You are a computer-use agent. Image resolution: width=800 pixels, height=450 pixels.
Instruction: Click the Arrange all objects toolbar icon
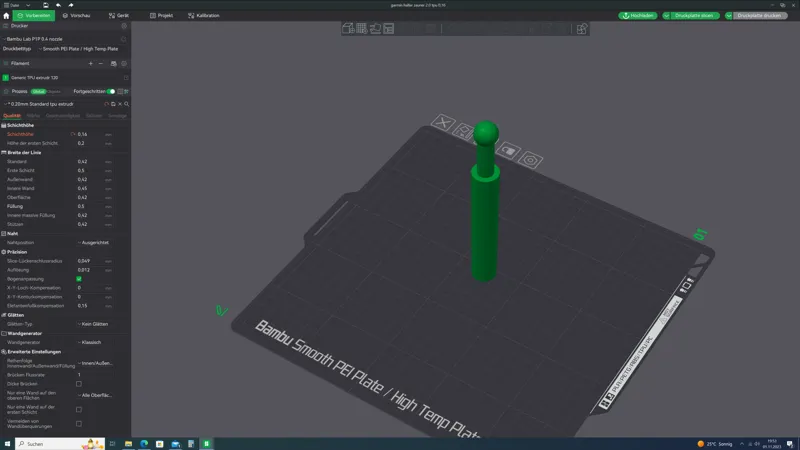coord(389,29)
